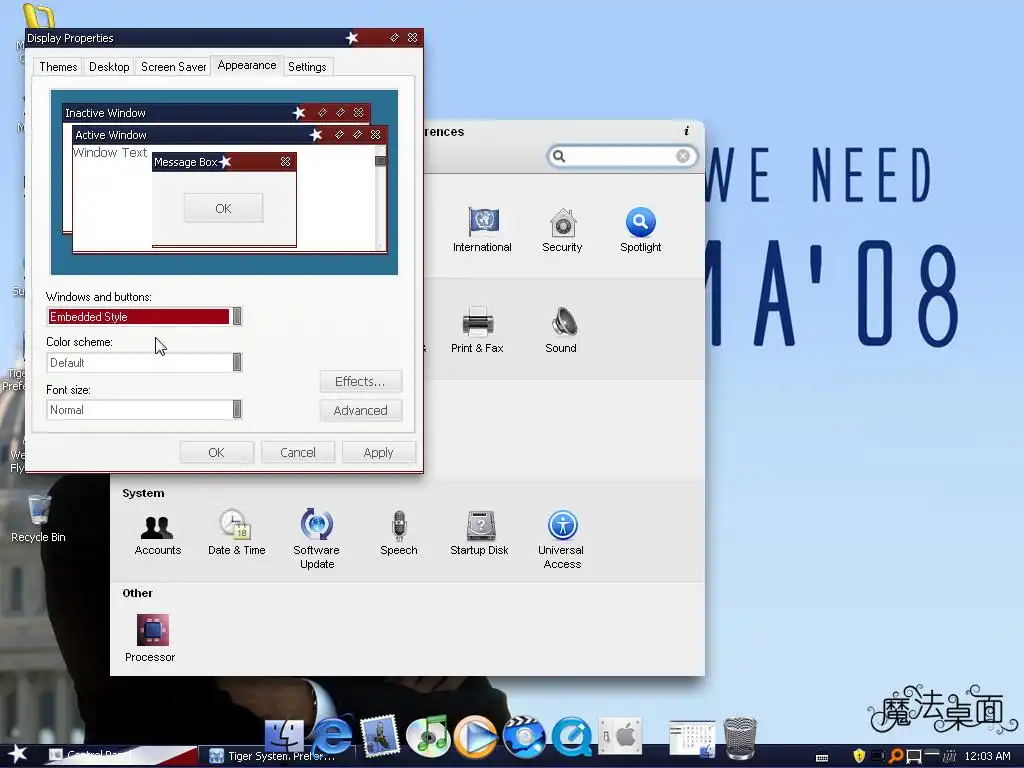The image size is (1024, 768).
Task: Launch iTunes from the dock
Action: coord(426,736)
